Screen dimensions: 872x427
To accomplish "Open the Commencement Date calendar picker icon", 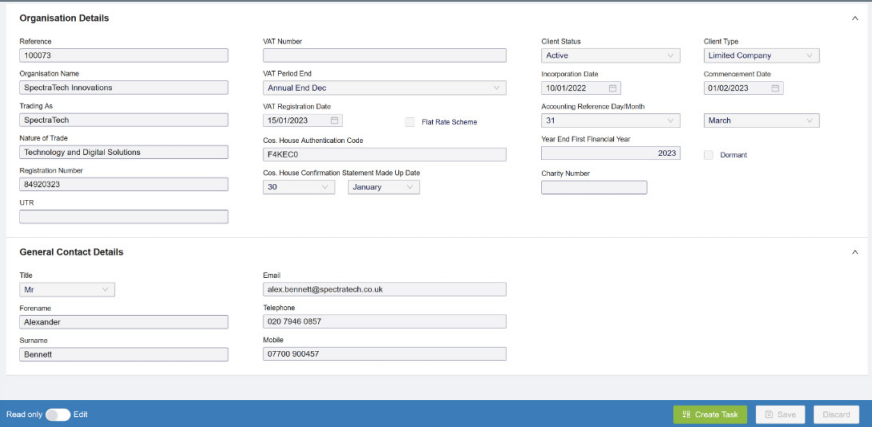I will coord(775,88).
